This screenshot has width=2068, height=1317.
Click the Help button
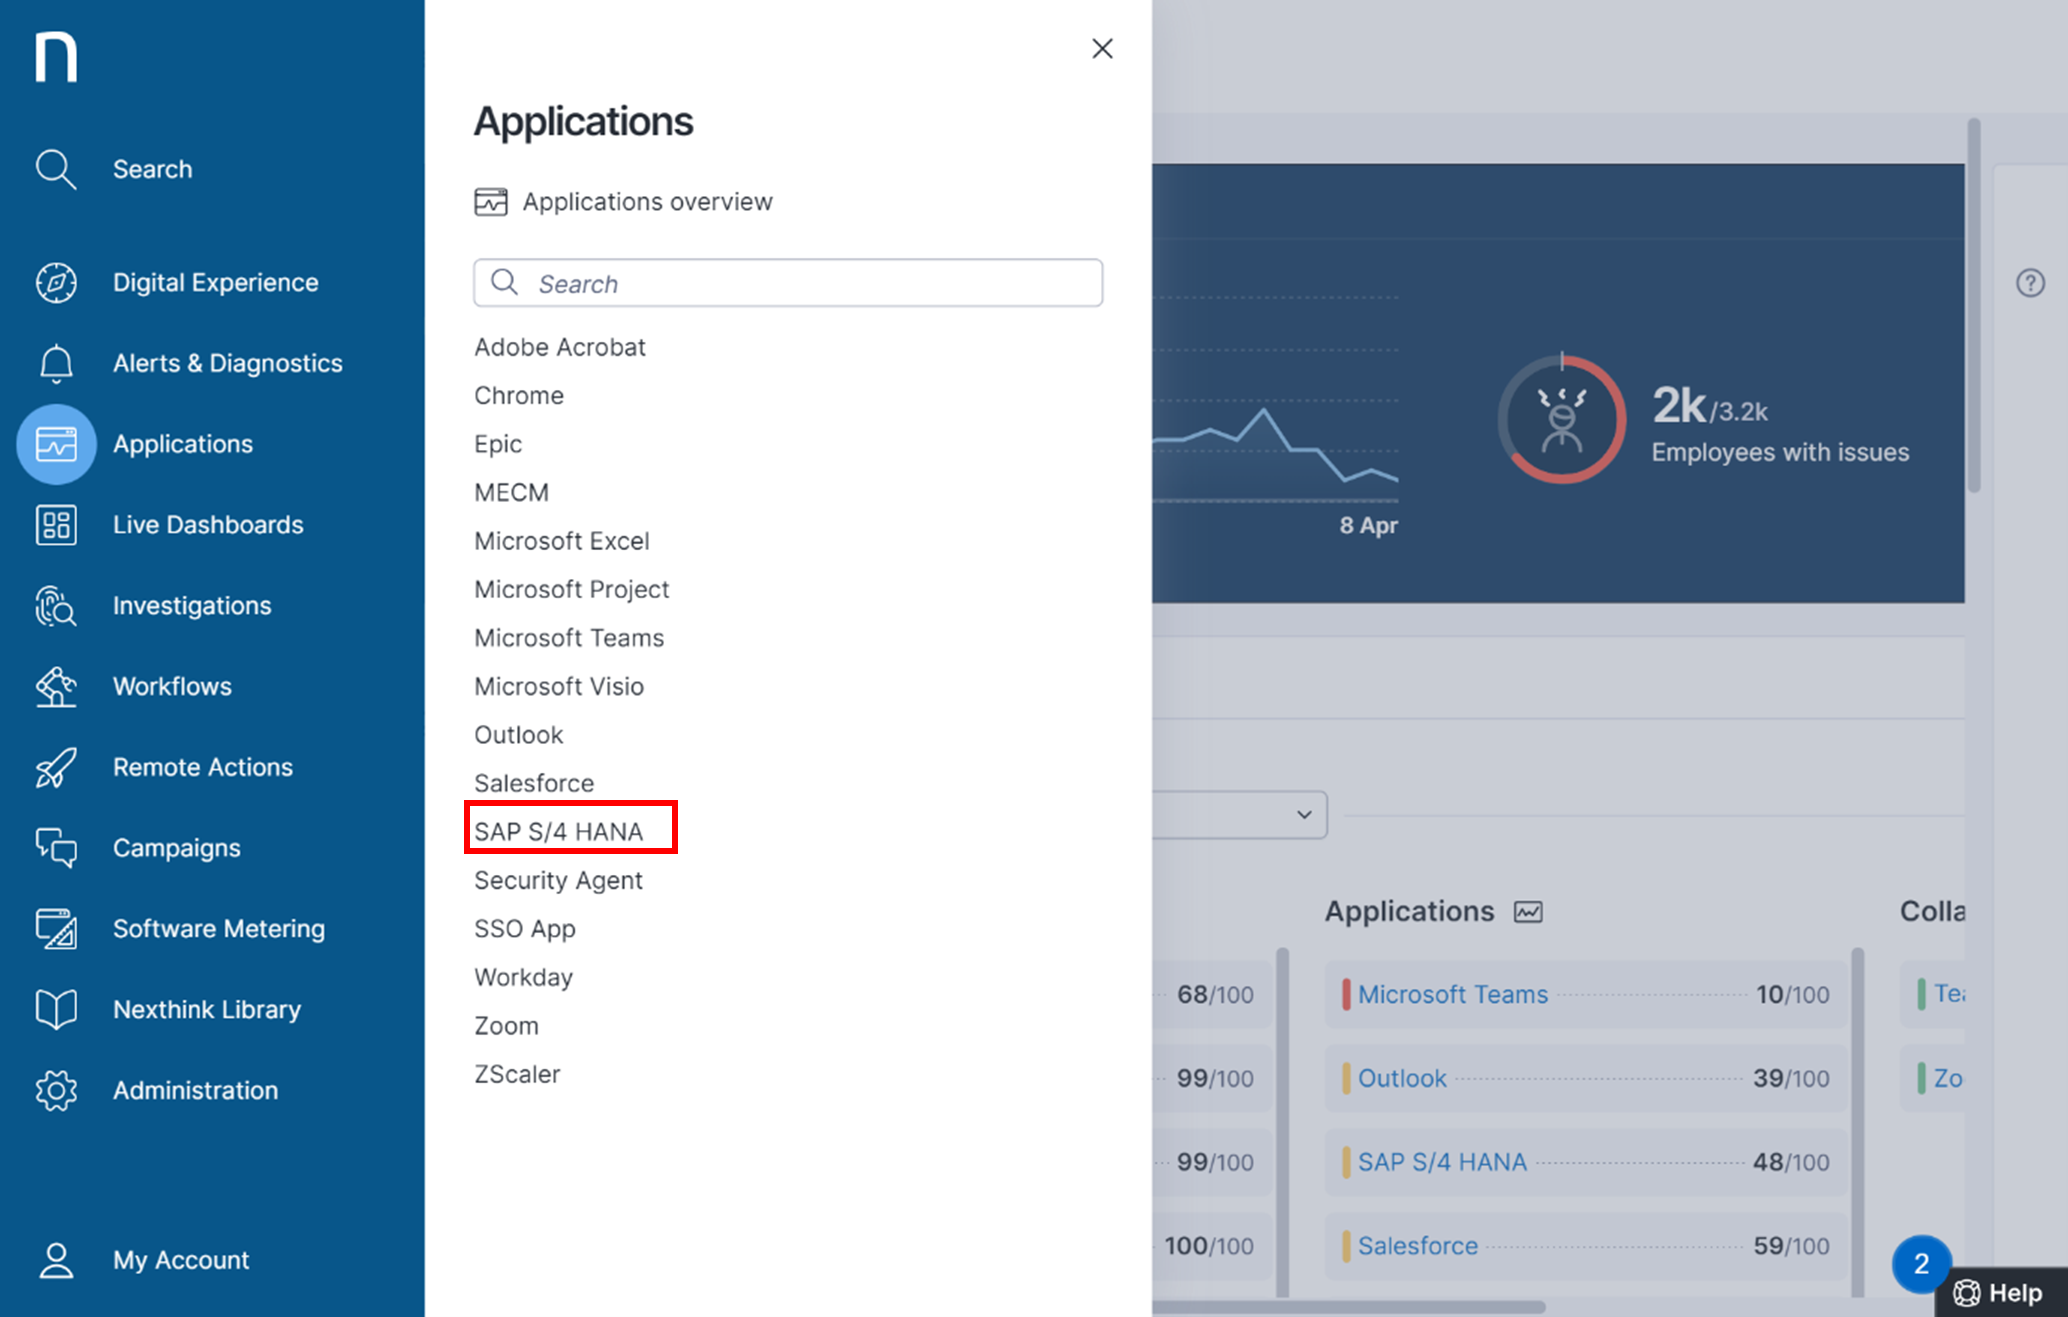point(2000,1293)
